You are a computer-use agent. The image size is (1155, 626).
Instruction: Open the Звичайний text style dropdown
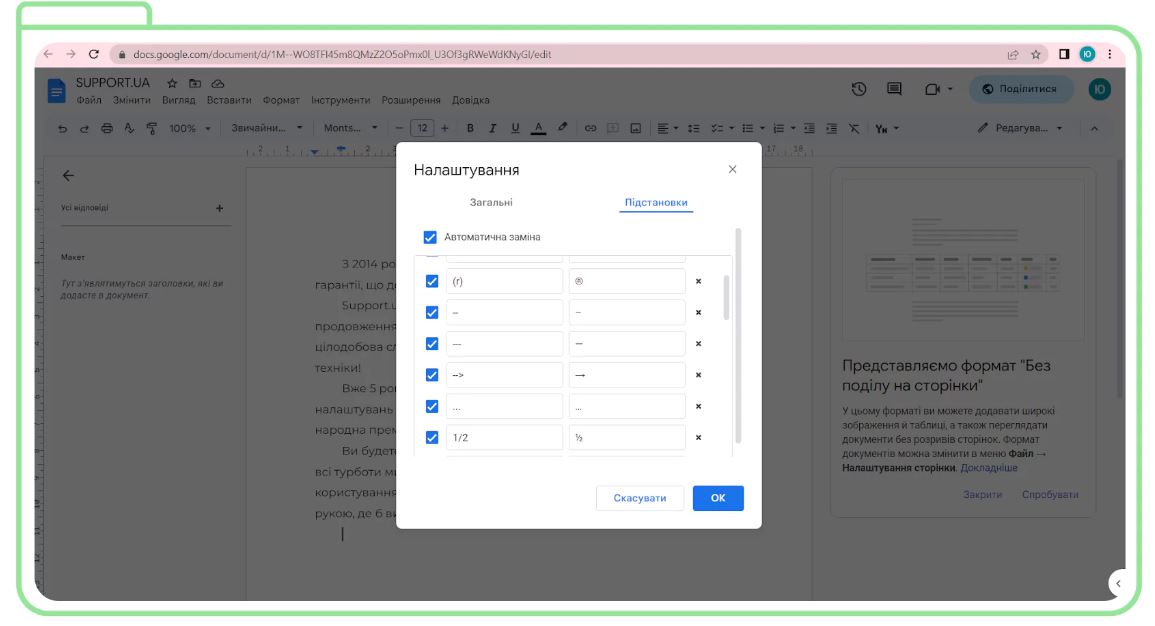(x=267, y=128)
